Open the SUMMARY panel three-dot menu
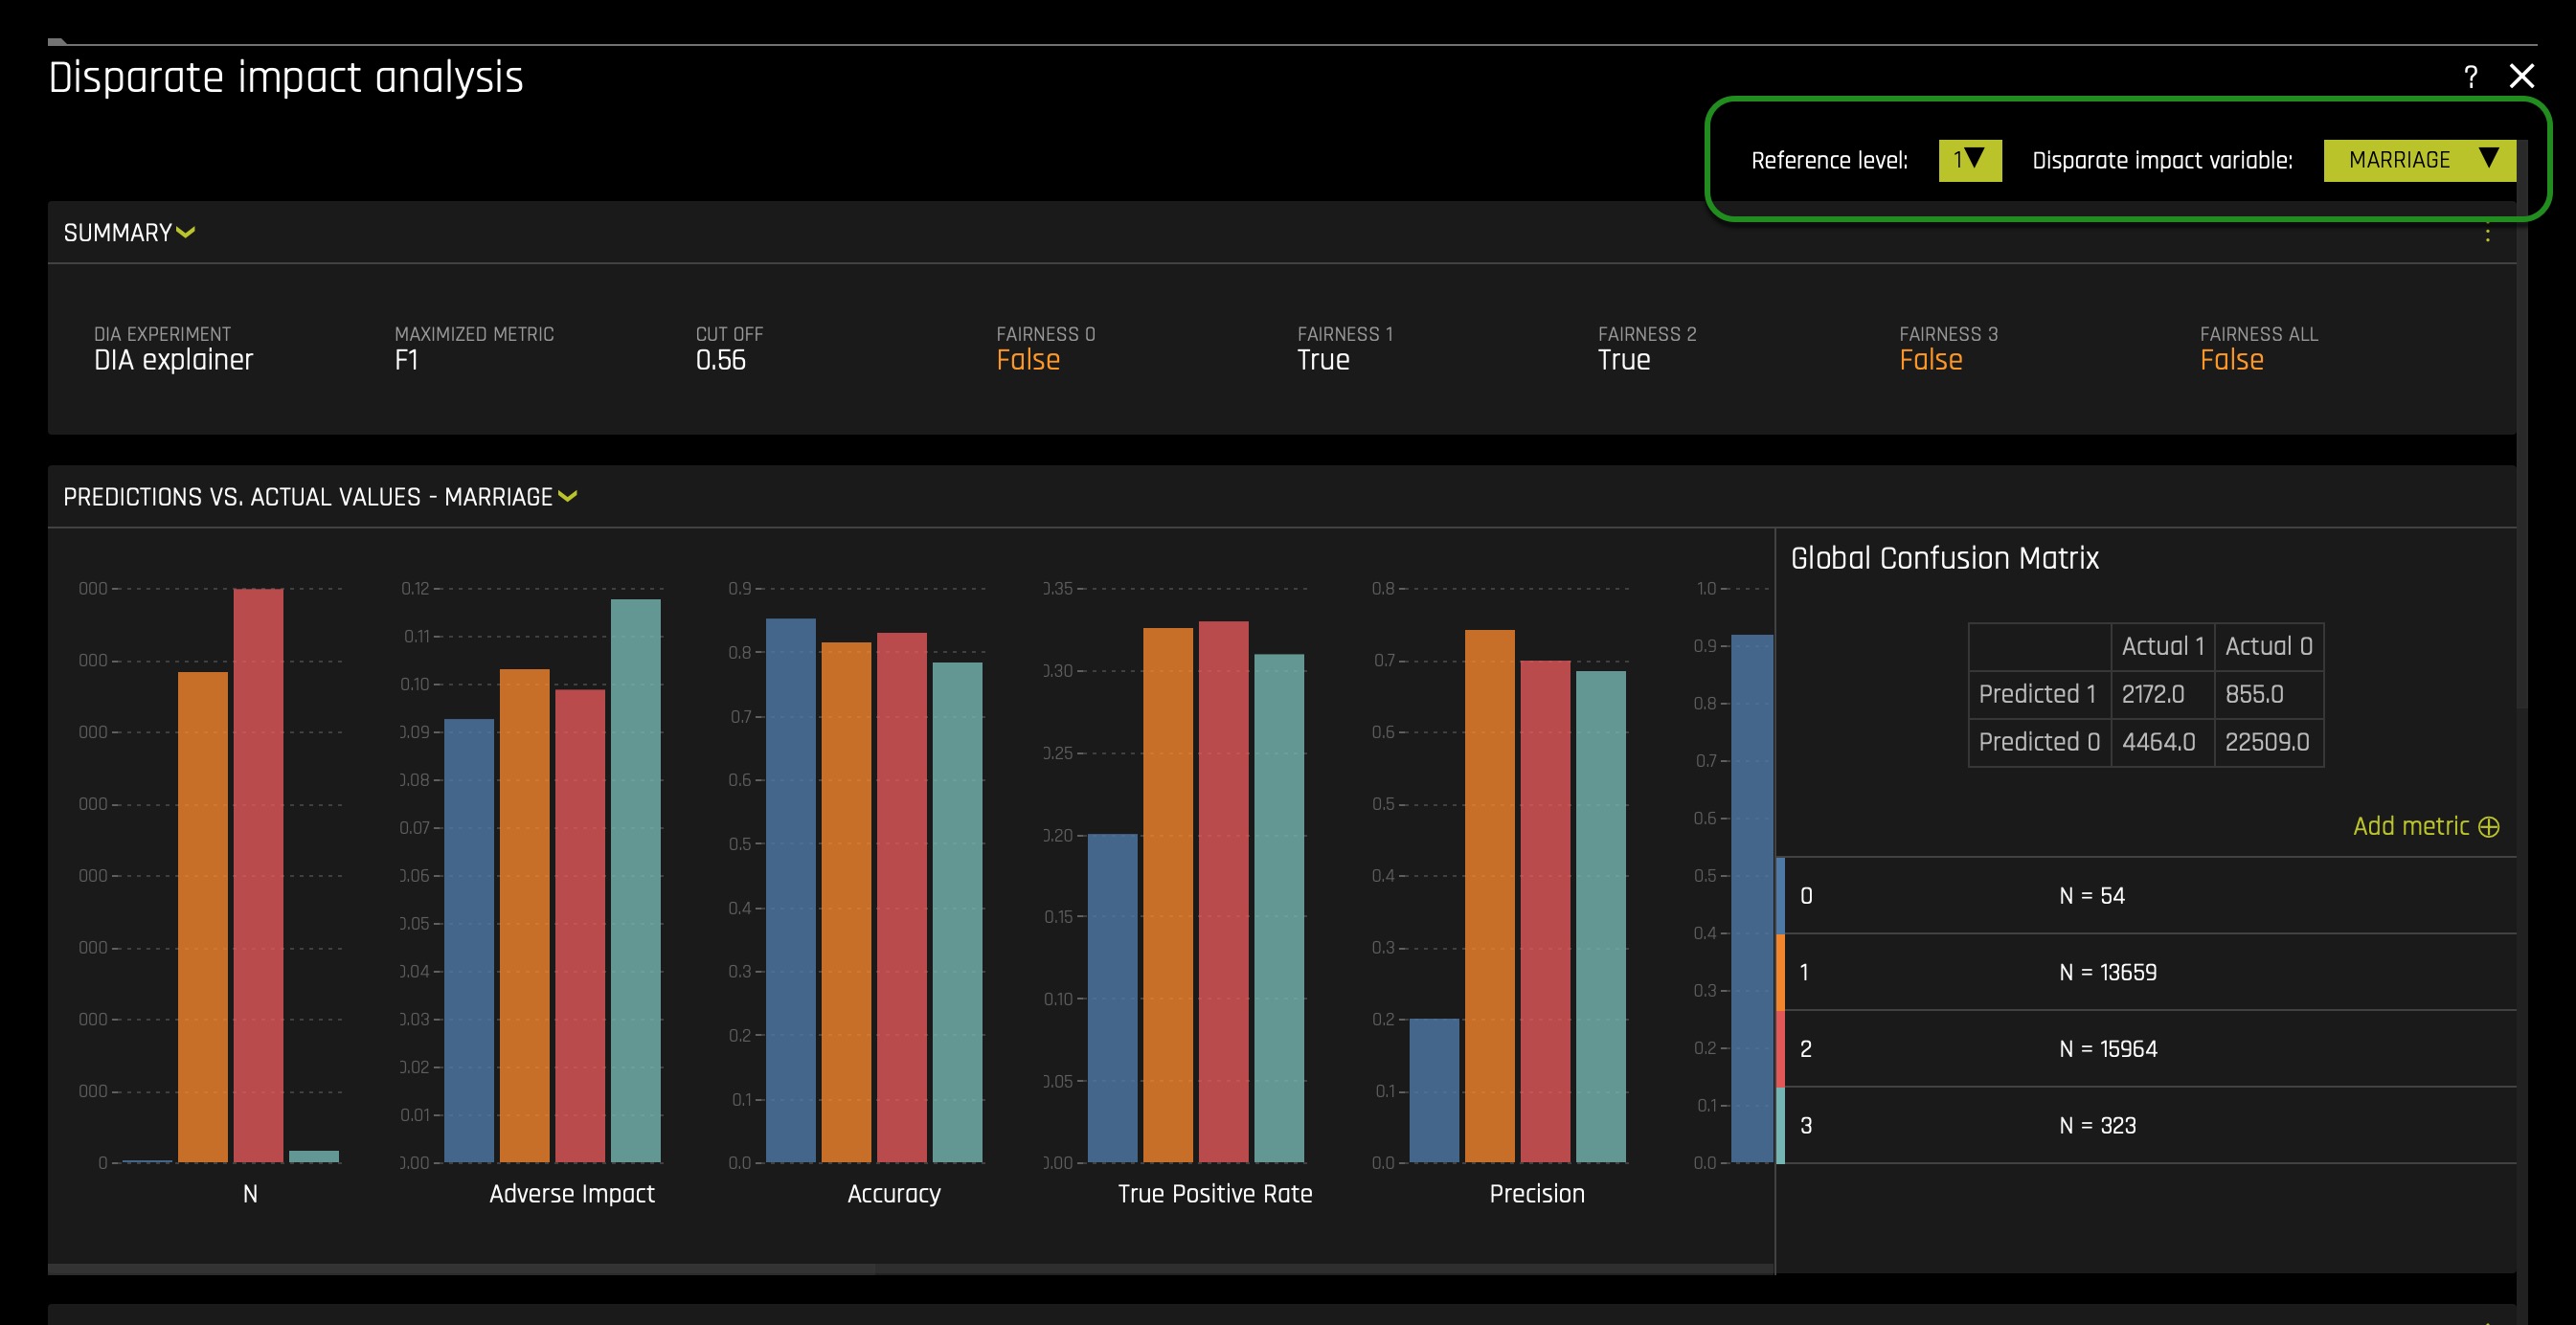Screen dimensions: 2576x1325 click(x=2487, y=232)
